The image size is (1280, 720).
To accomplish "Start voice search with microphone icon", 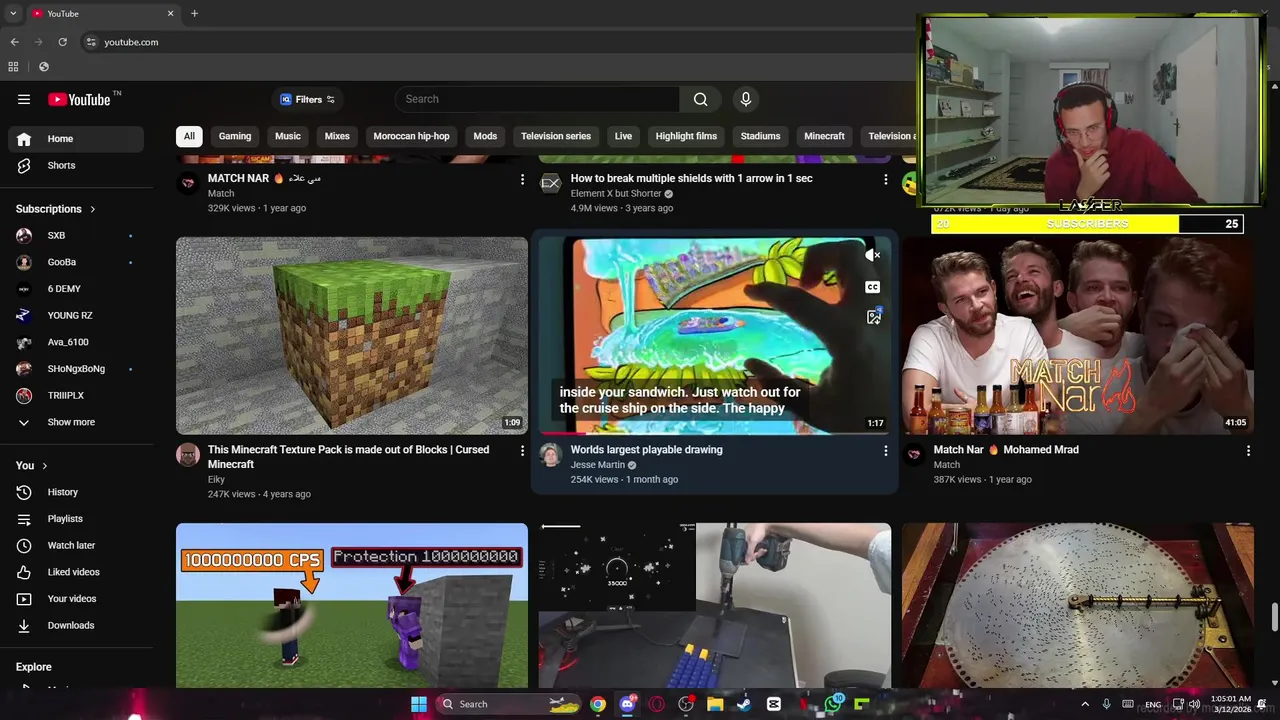I will [x=745, y=99].
